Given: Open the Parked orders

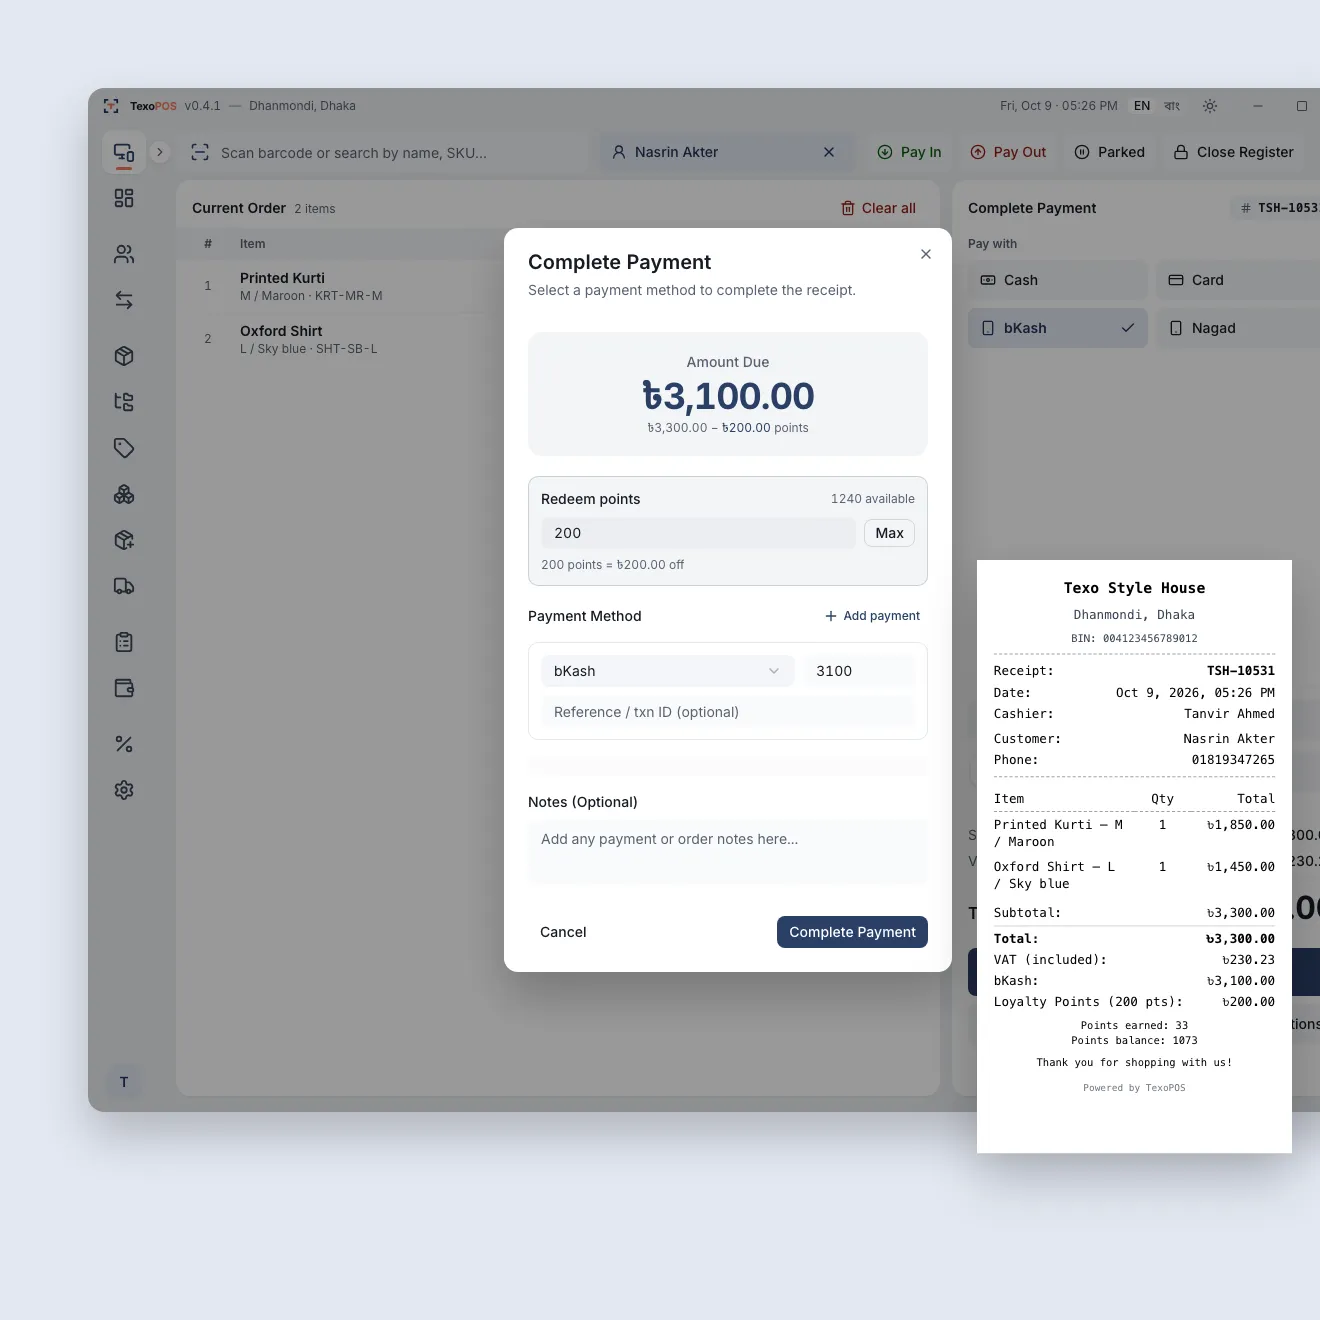Looking at the screenshot, I should pyautogui.click(x=1109, y=152).
